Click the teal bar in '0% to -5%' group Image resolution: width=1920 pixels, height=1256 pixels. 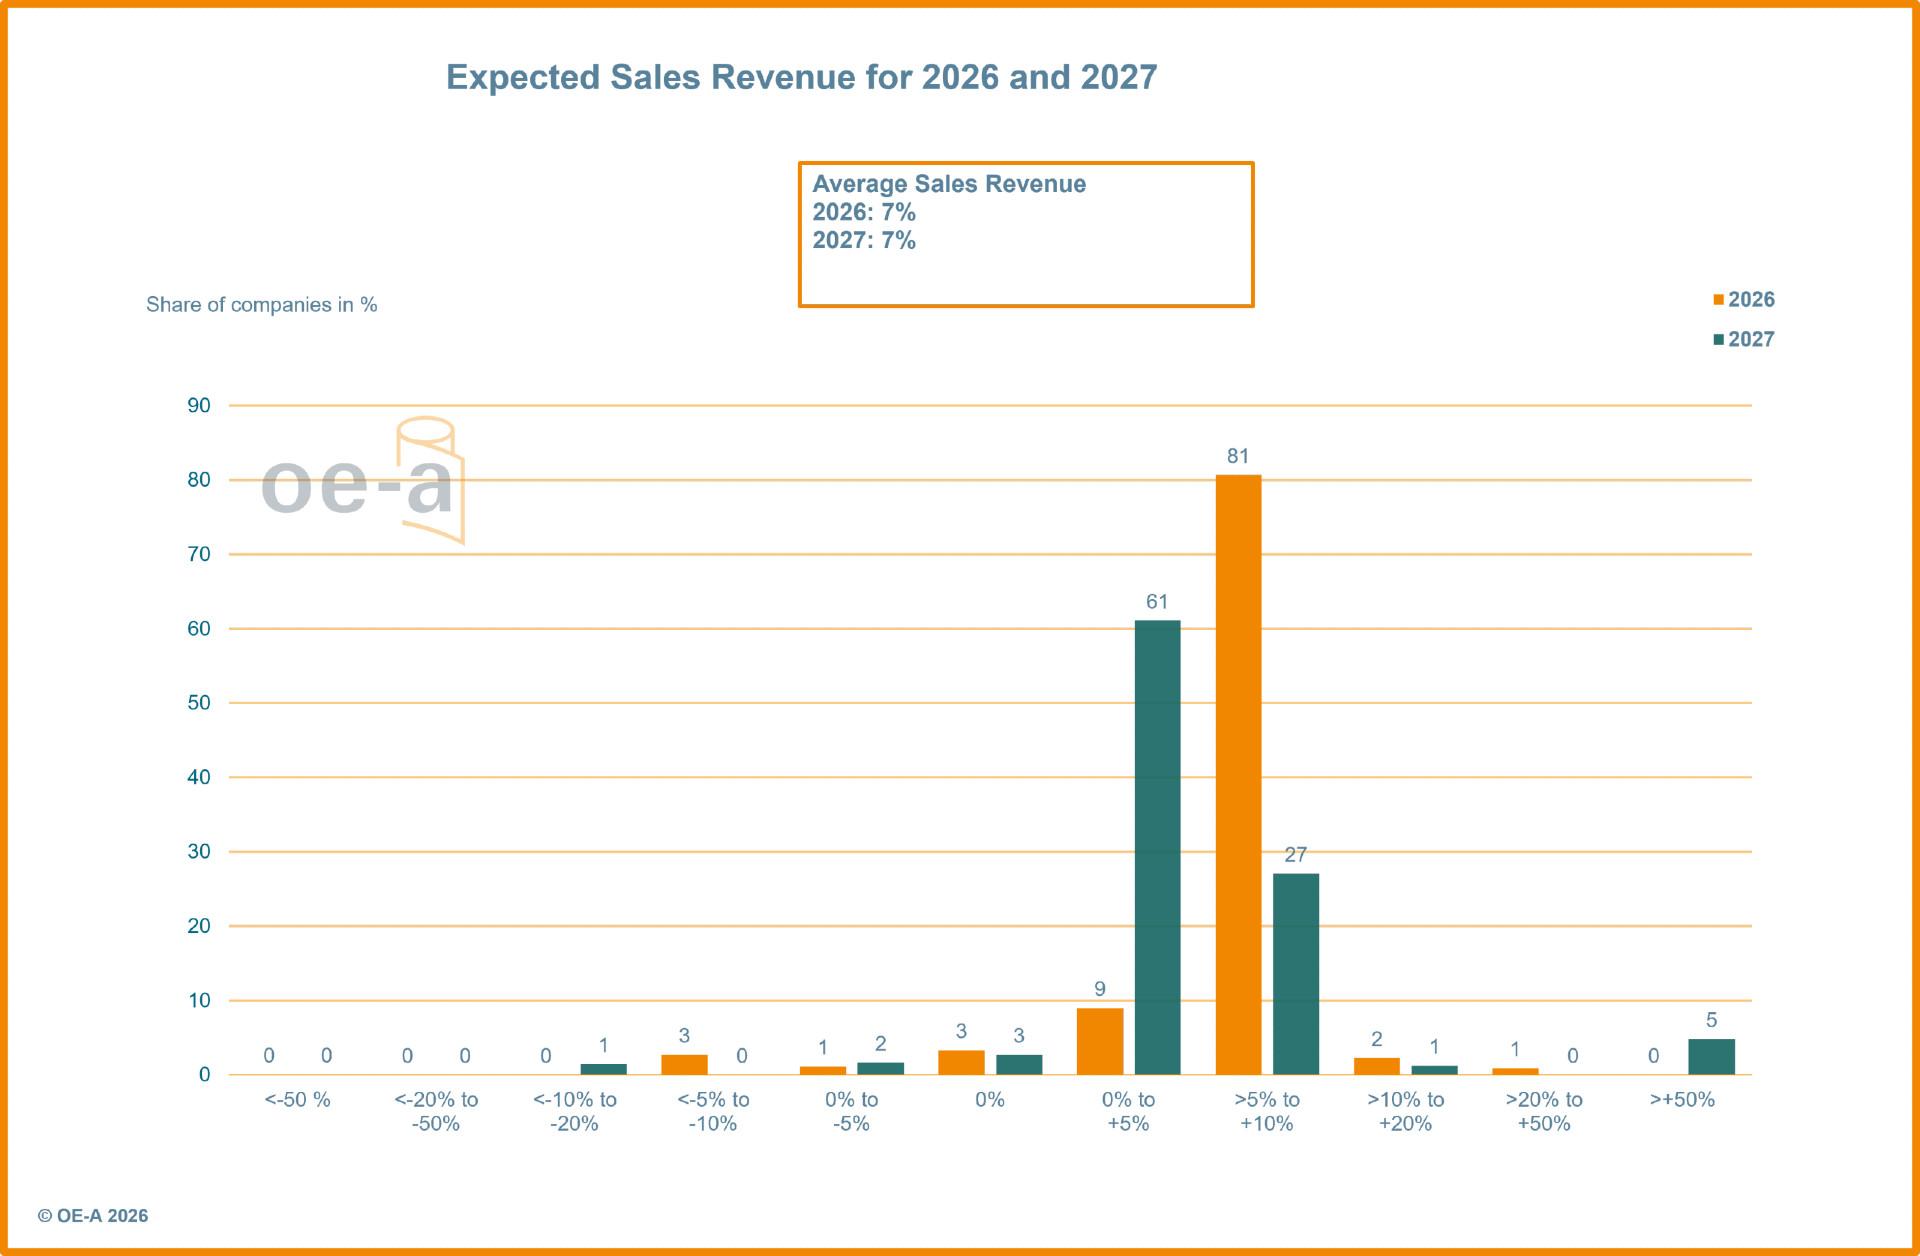point(880,1069)
